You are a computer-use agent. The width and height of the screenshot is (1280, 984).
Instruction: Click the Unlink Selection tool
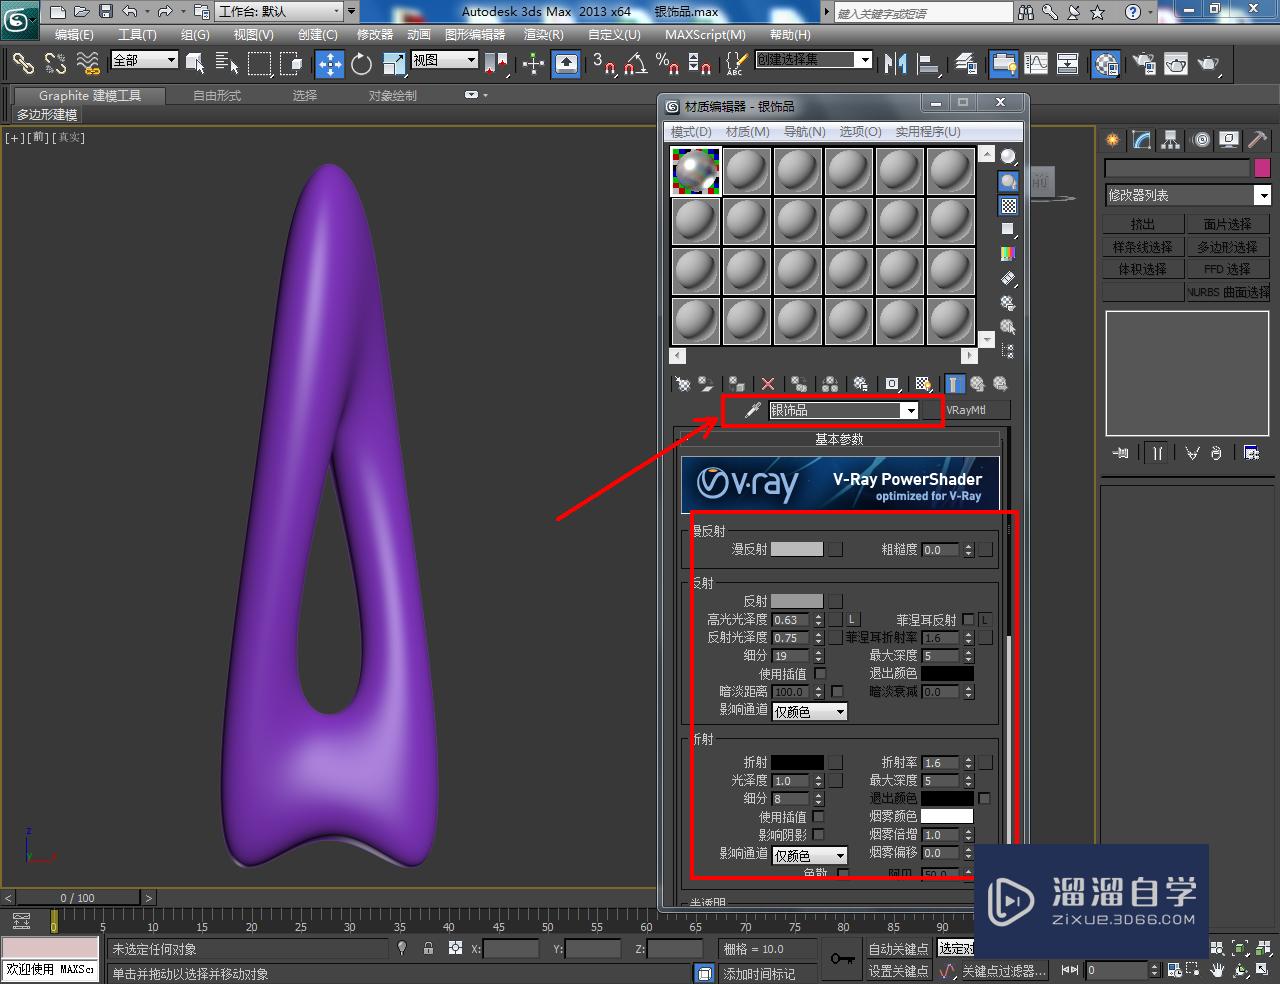tap(55, 64)
